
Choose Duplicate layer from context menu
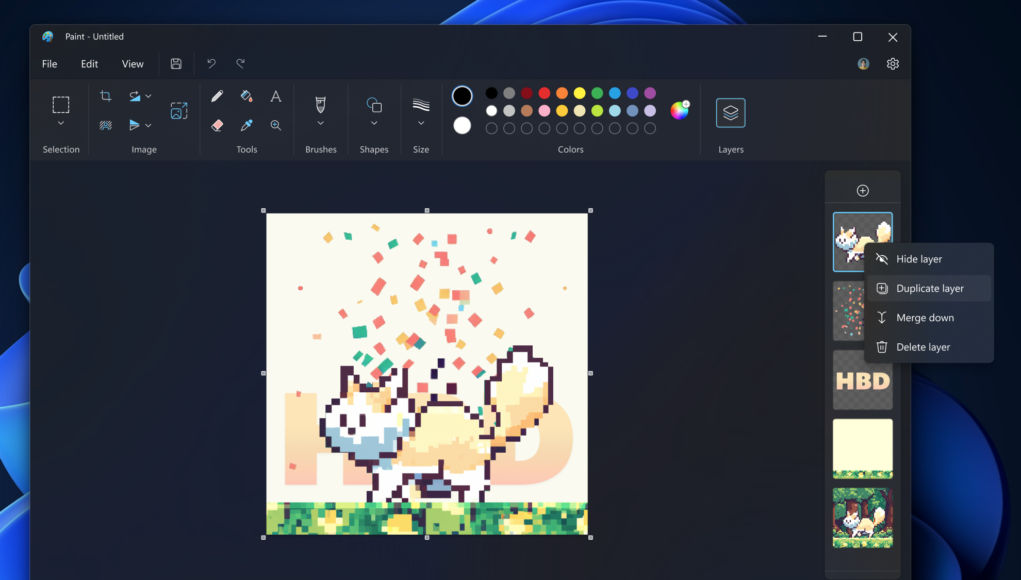(x=929, y=288)
